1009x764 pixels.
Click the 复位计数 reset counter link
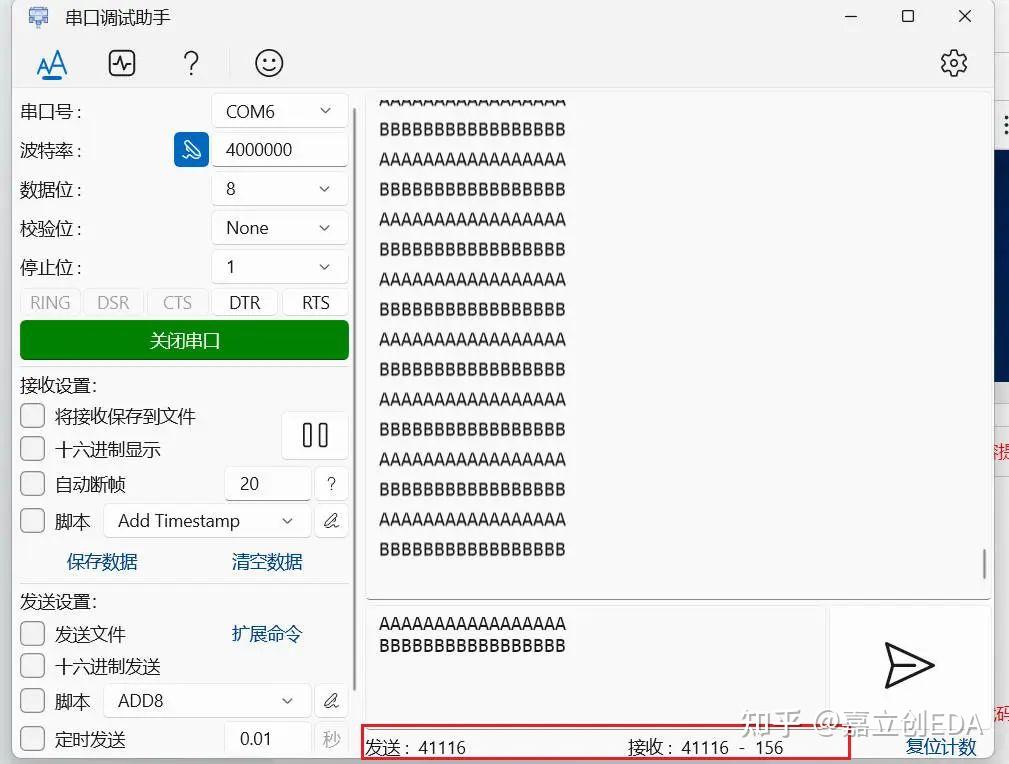coord(941,746)
